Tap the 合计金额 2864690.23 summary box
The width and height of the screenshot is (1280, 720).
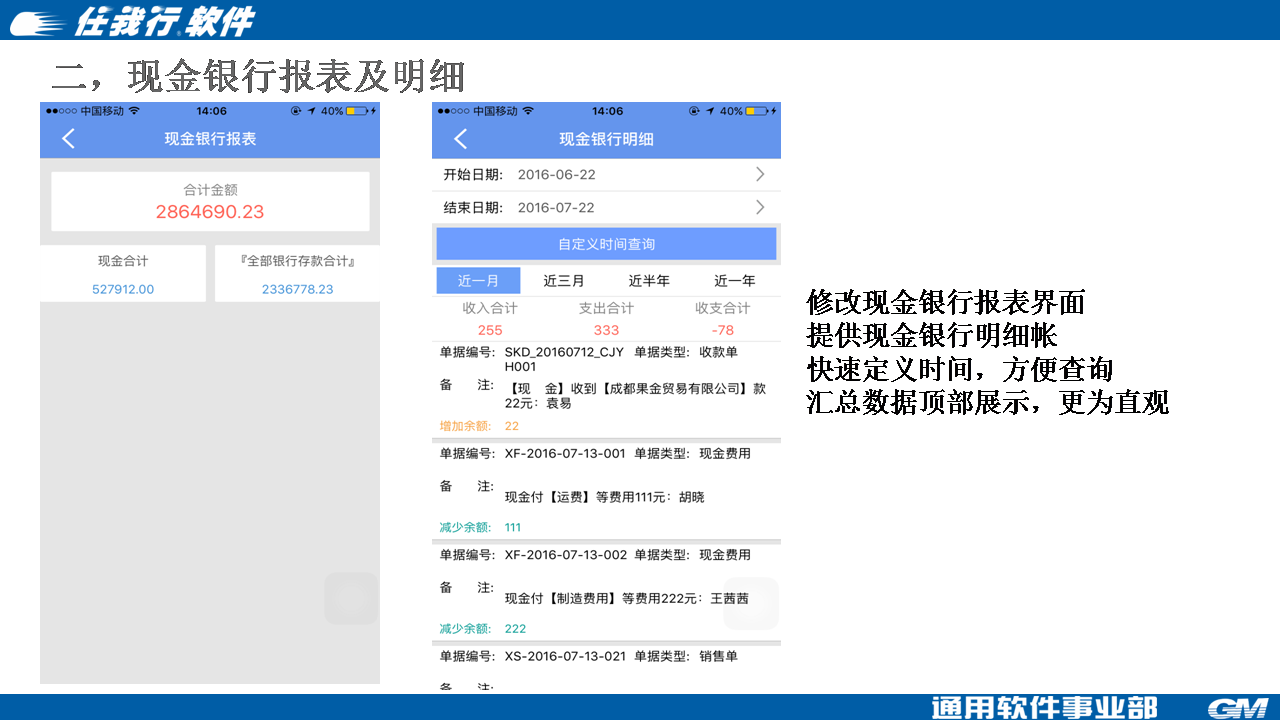point(210,201)
